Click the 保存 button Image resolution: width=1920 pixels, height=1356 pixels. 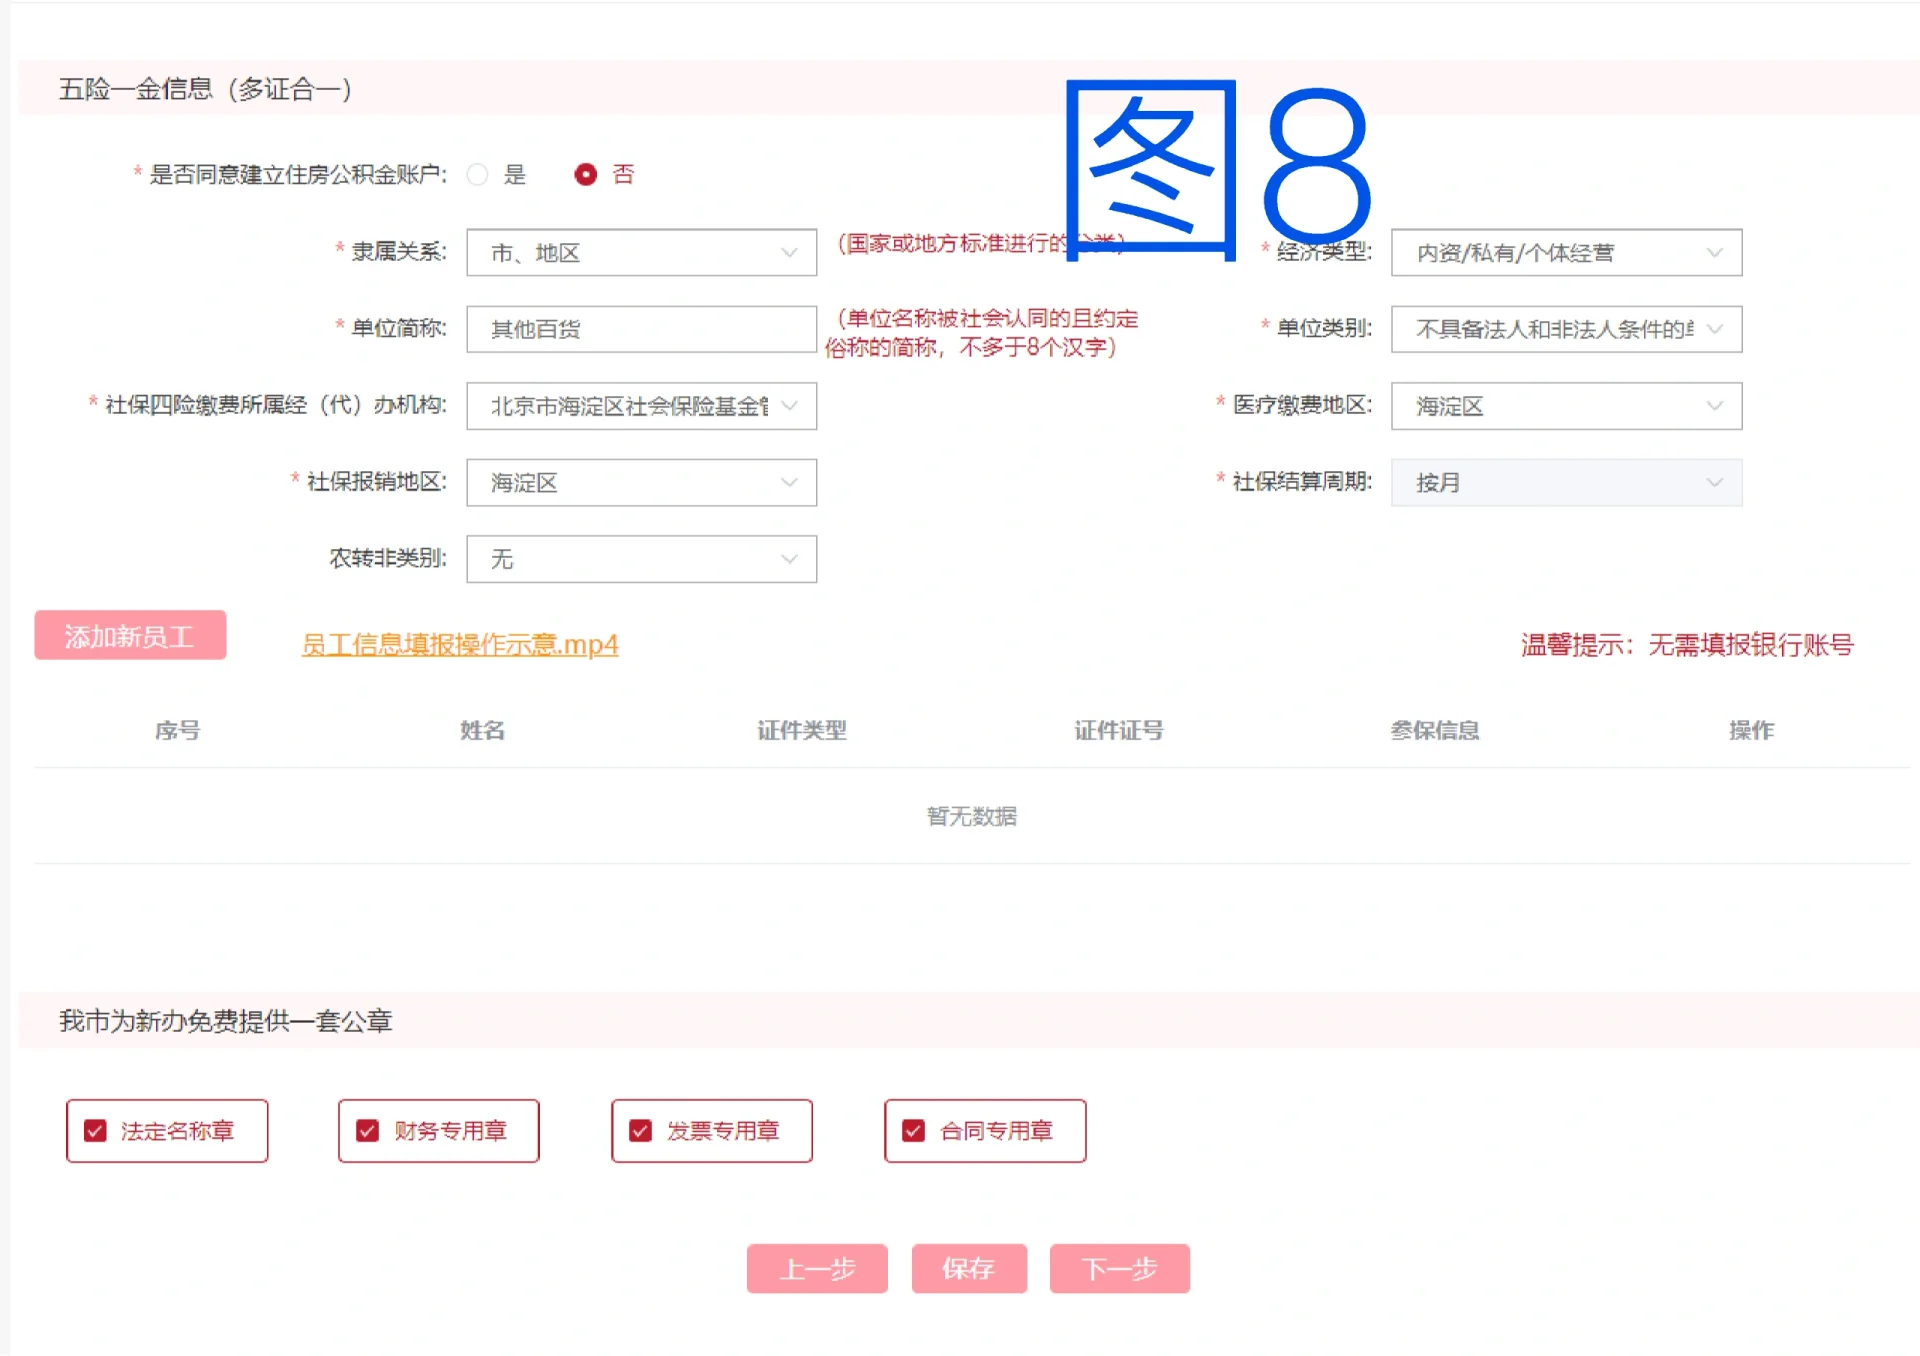(x=968, y=1269)
